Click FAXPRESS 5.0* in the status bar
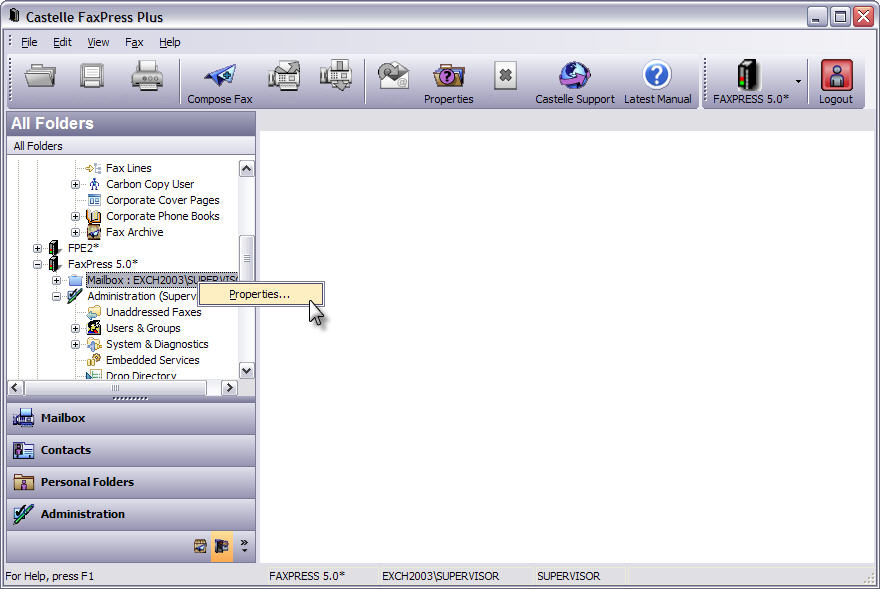 point(306,576)
